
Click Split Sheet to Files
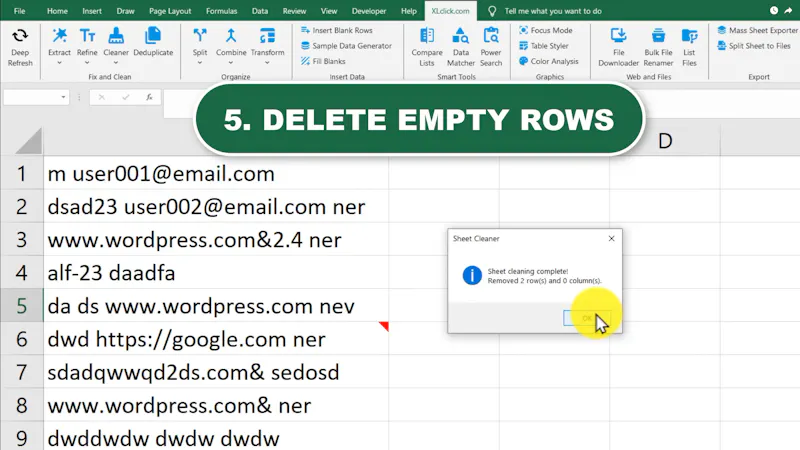(x=754, y=46)
